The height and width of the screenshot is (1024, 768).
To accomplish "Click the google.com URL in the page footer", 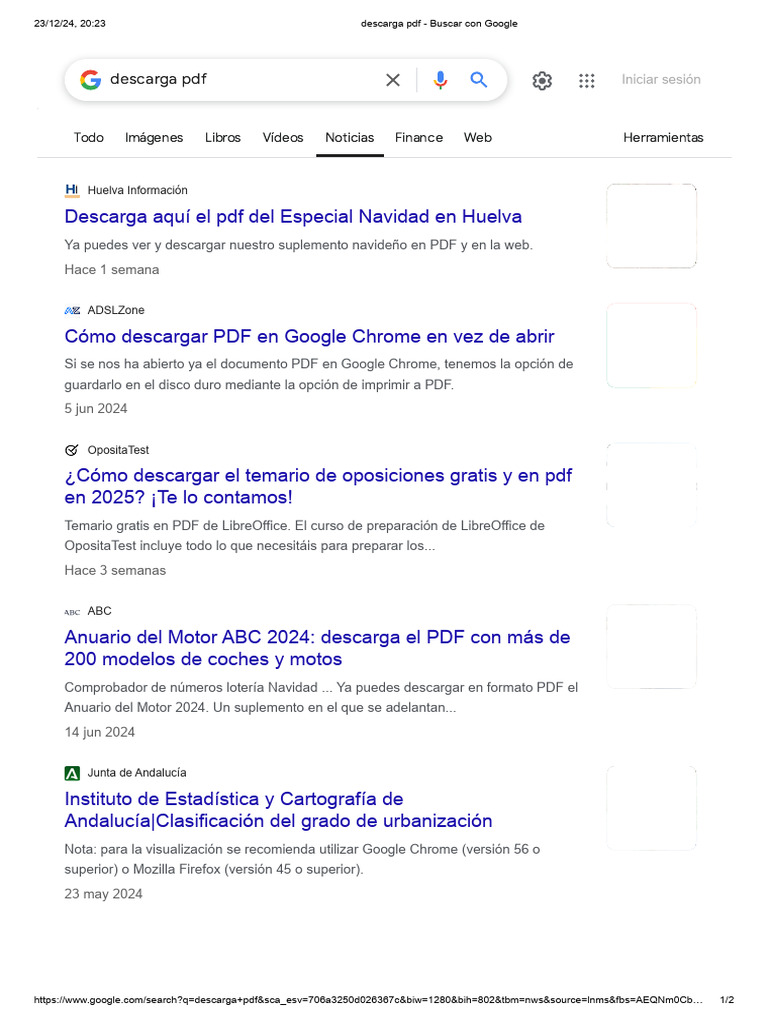I will coord(368,1000).
